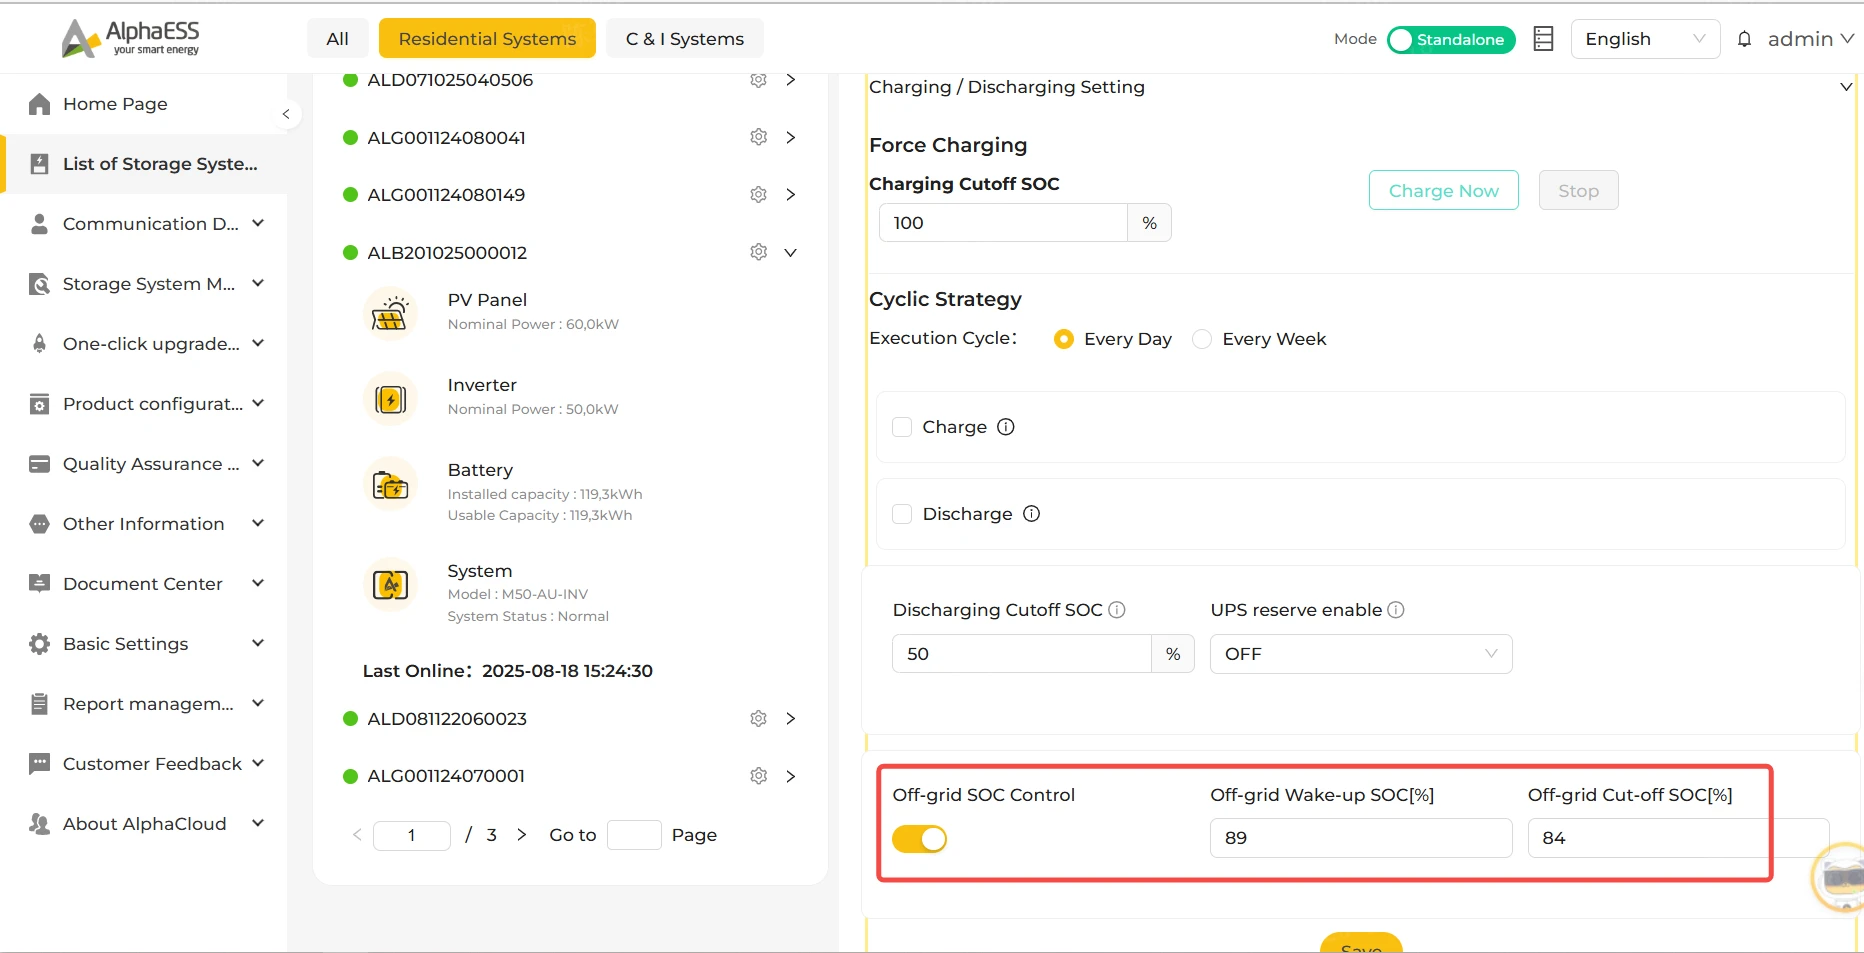Show Discharge info tooltip icon
Screen dimensions: 1864x953
tap(1032, 514)
